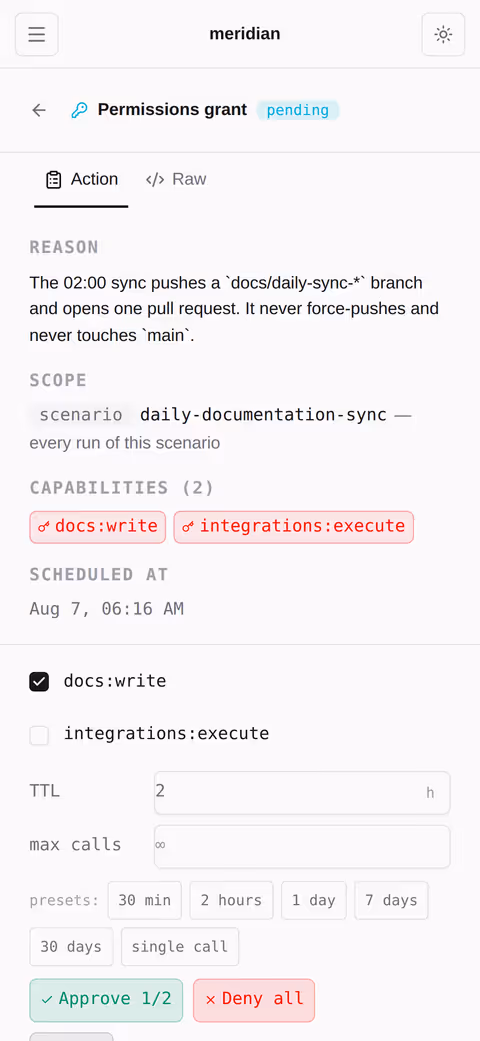This screenshot has height=1041, width=480.
Task: Click the max calls input field
Action: point(302,846)
